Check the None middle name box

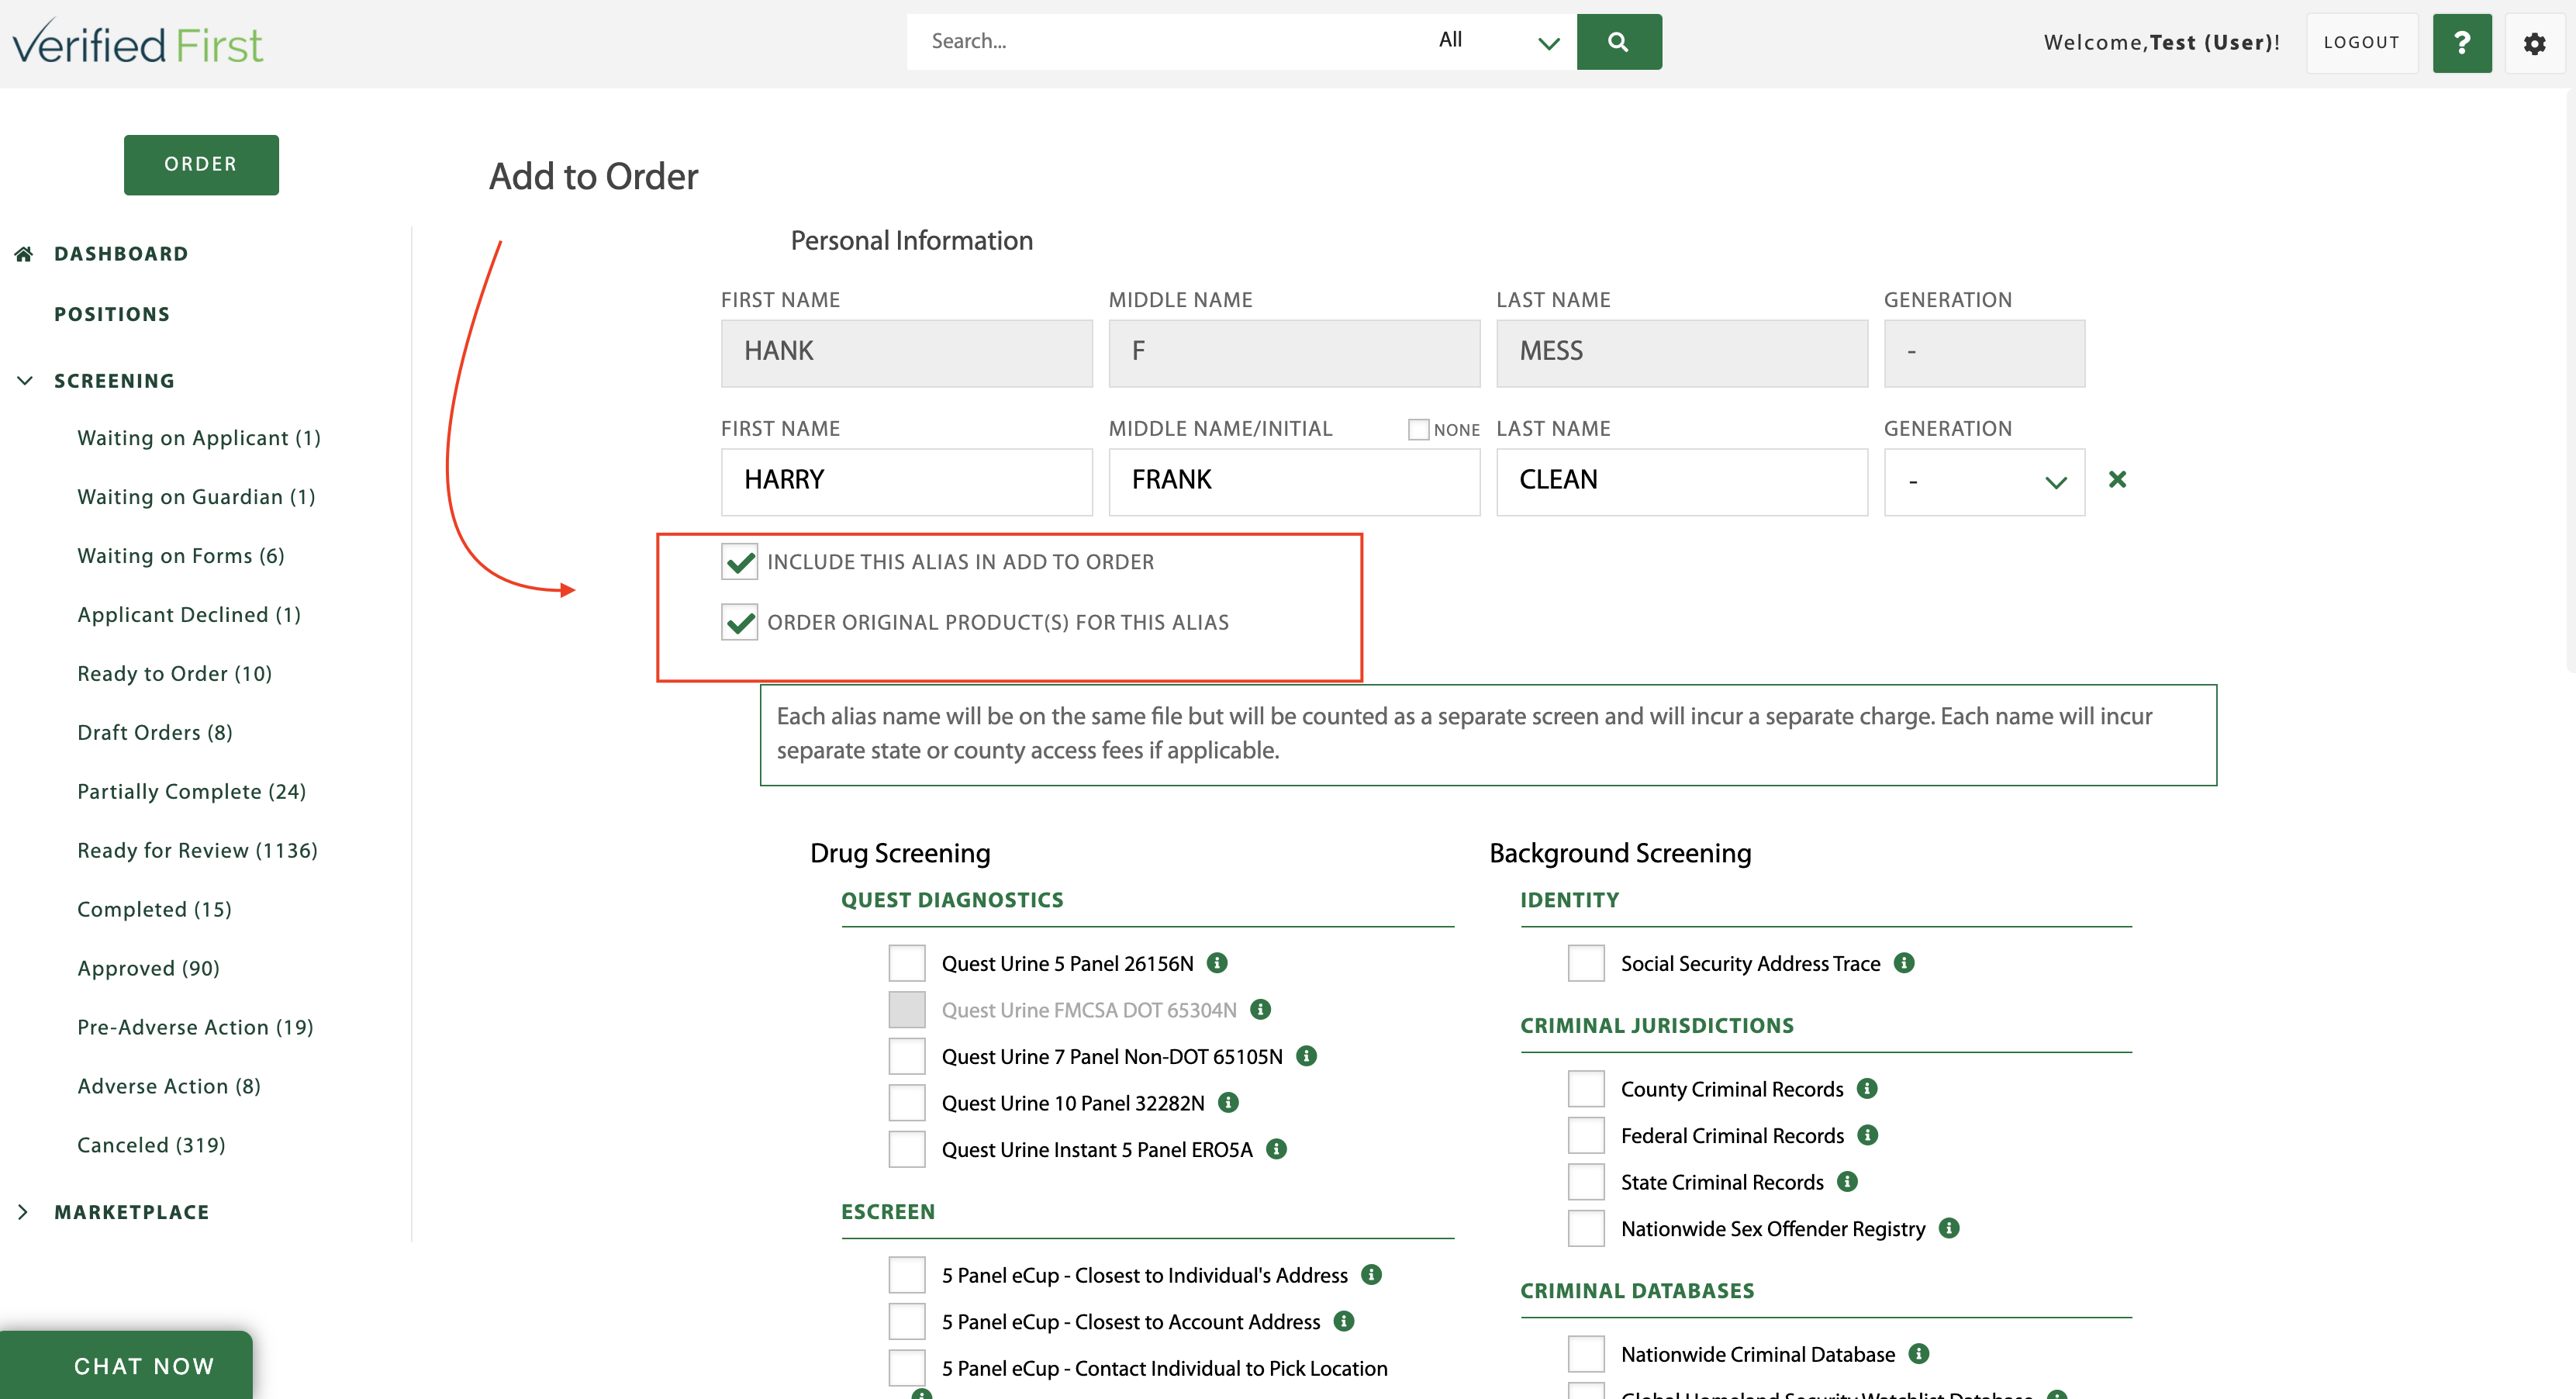[x=1418, y=430]
